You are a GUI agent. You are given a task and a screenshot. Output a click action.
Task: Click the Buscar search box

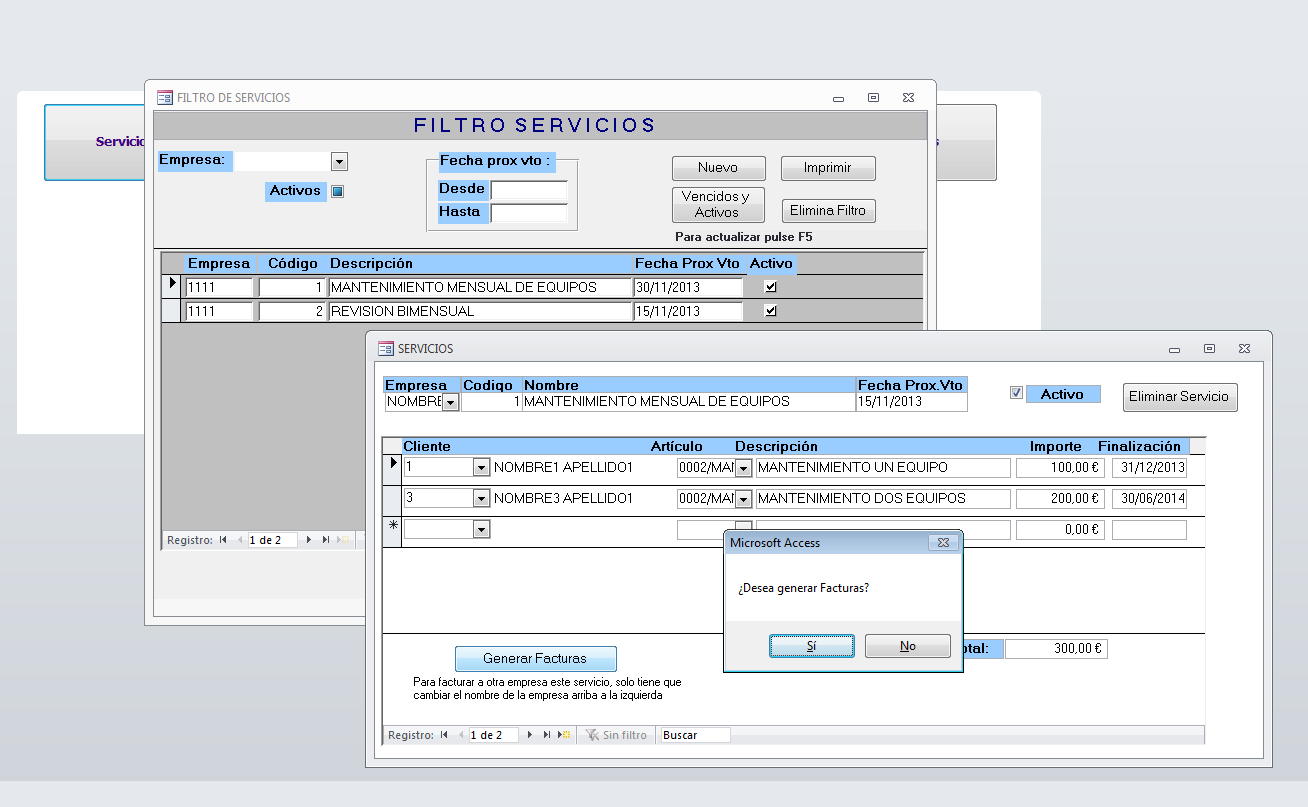pyautogui.click(x=695, y=735)
